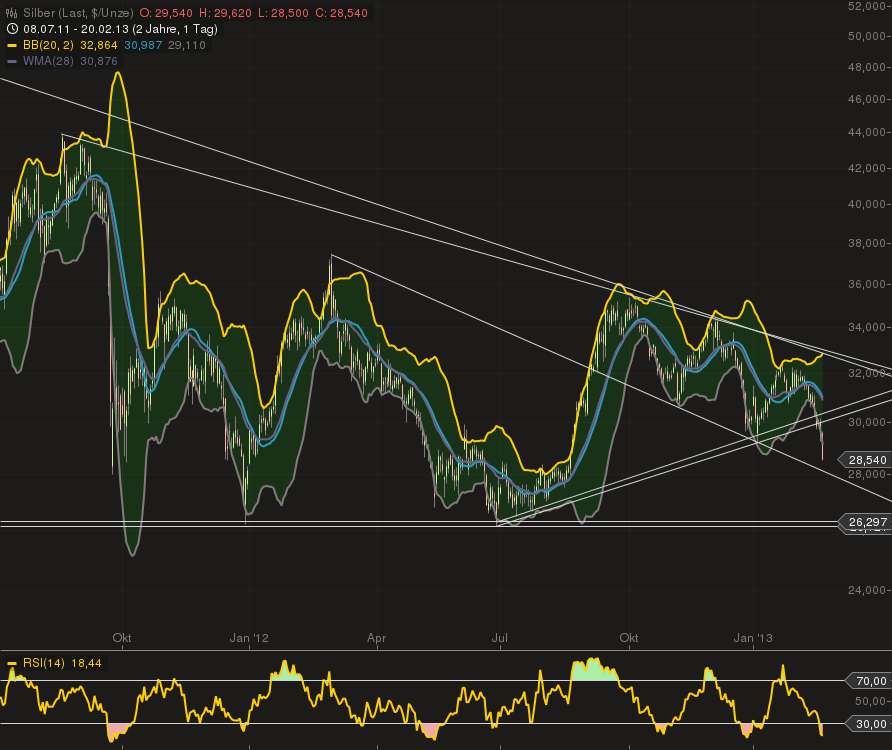Viewport: 892px width, 750px height.
Task: Click the current price marker 28,540
Action: pyautogui.click(x=867, y=460)
